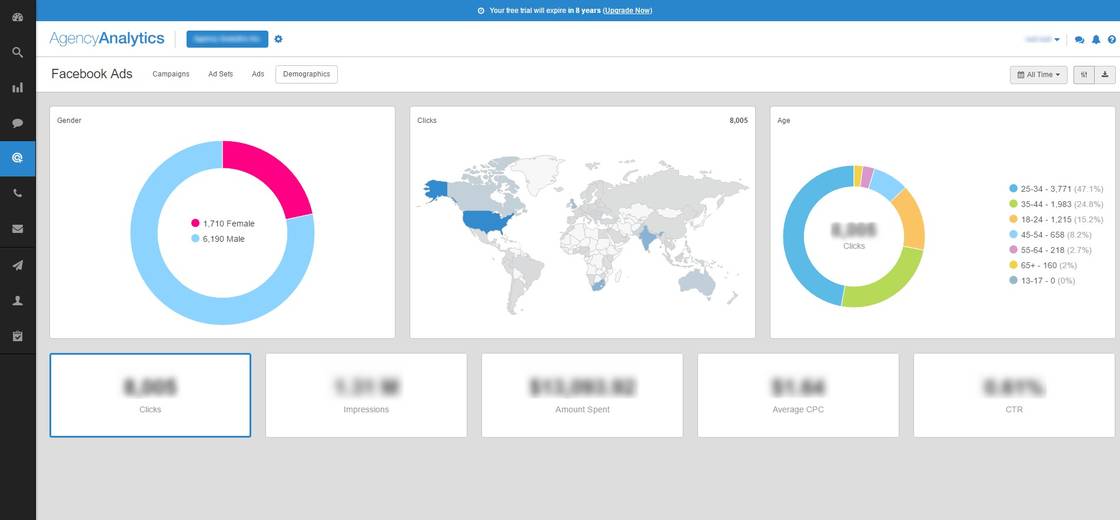This screenshot has height=520, width=1120.
Task: Select the Amount Spent metric card
Action: point(582,395)
